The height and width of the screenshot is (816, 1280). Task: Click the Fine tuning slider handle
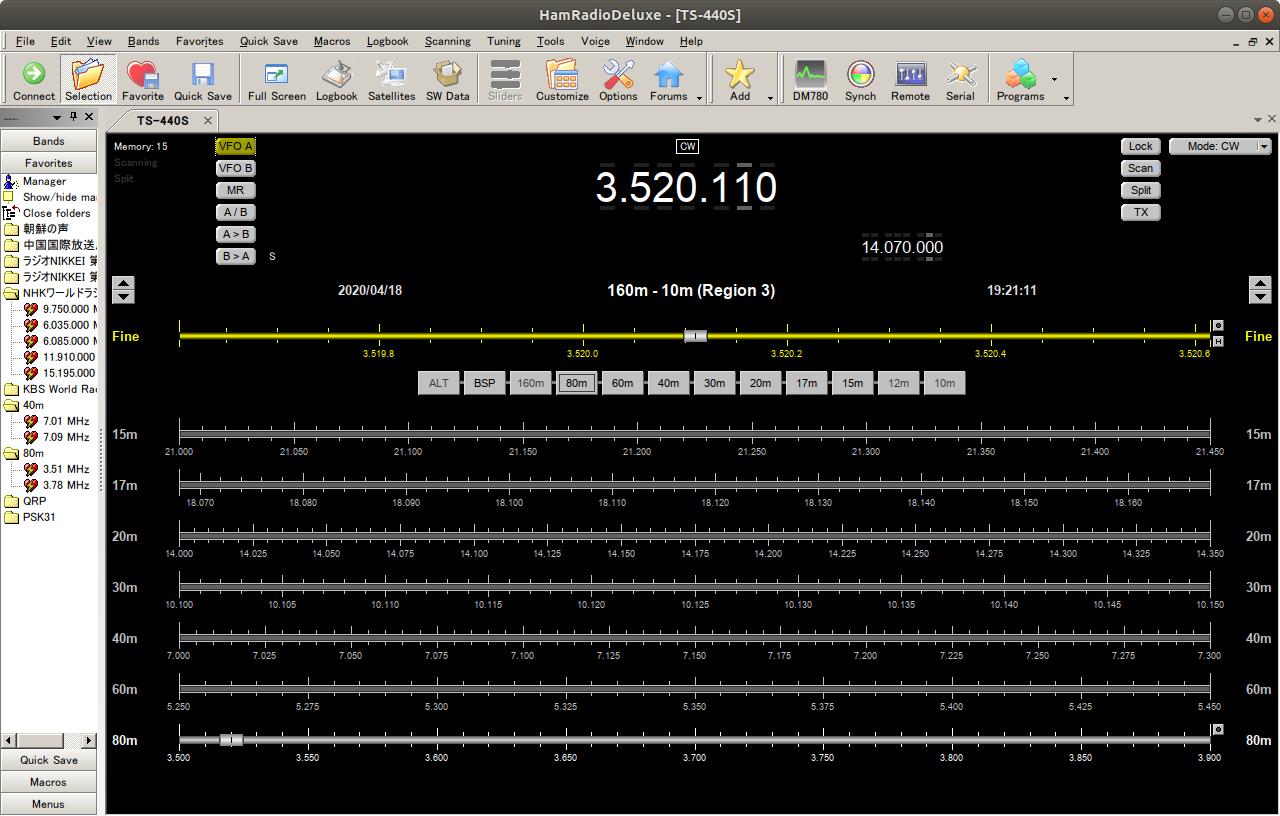point(695,336)
